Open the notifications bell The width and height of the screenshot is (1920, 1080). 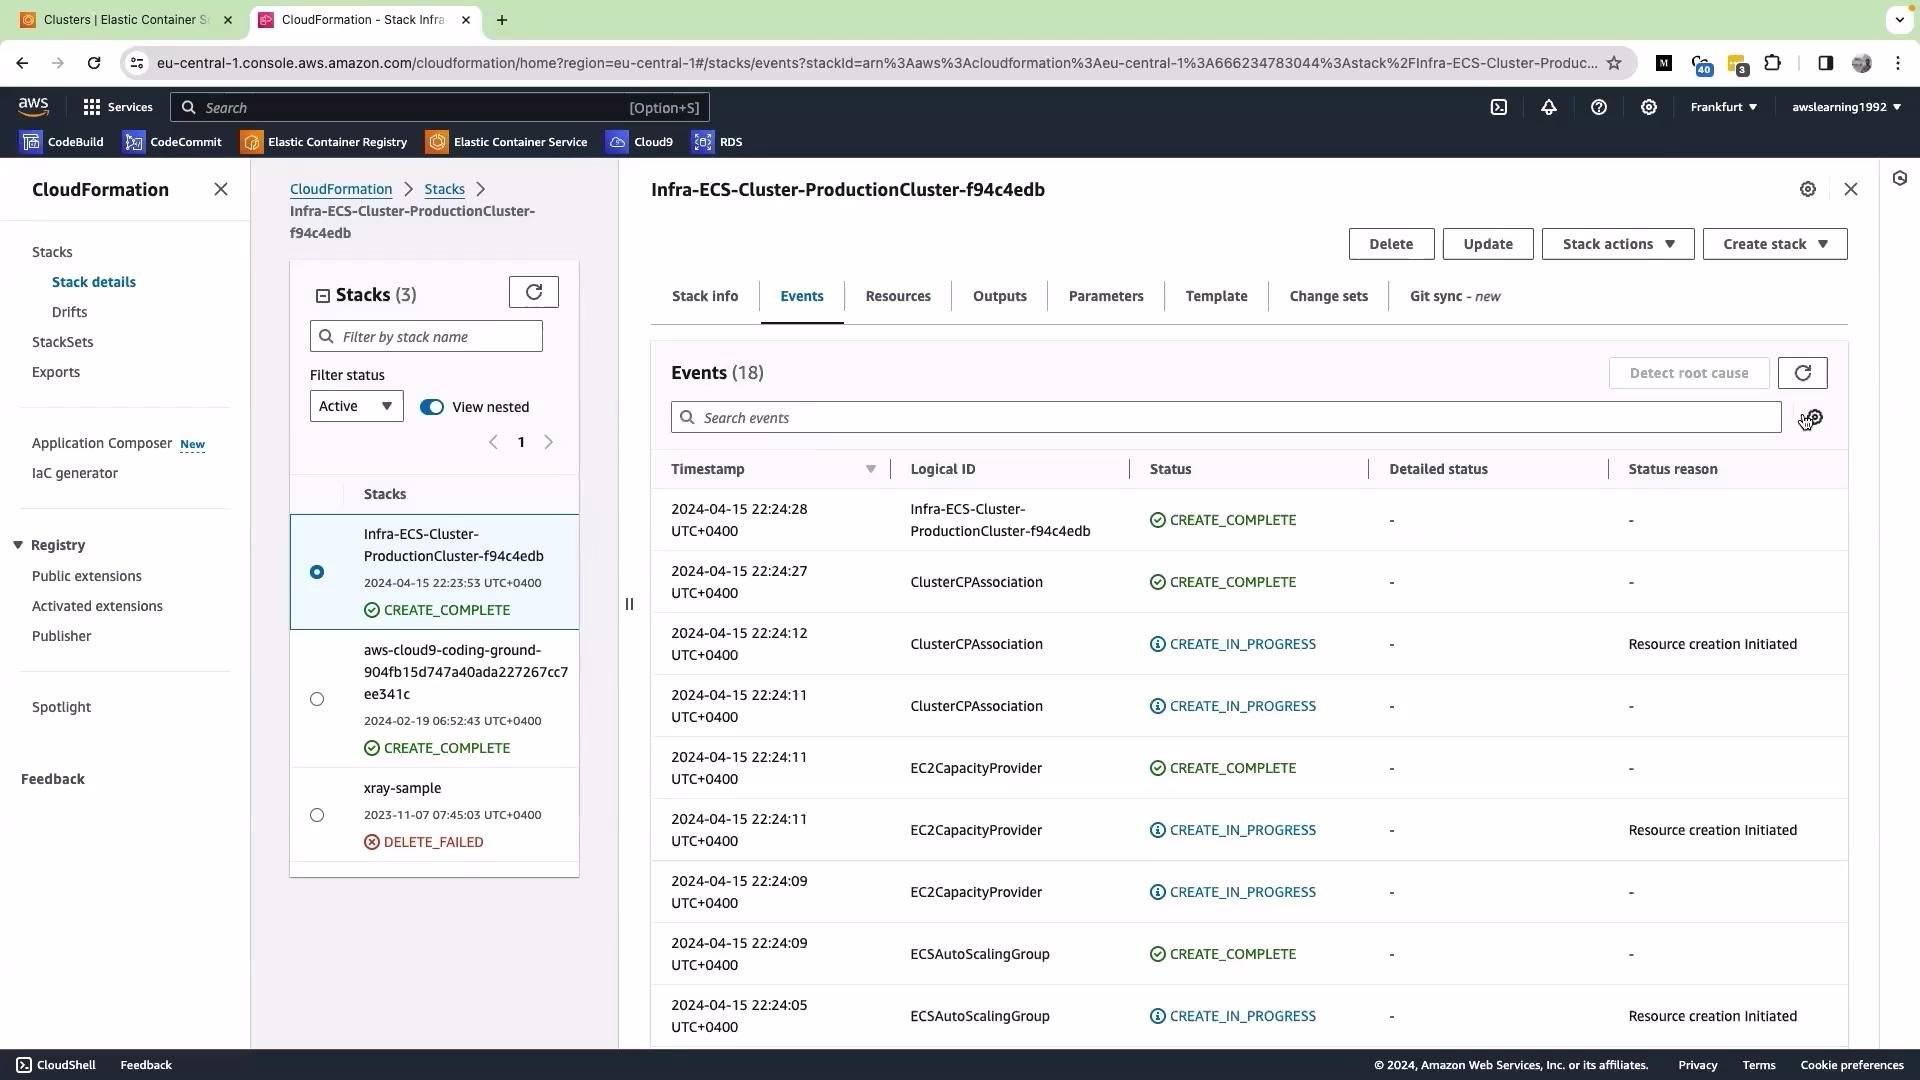point(1549,107)
